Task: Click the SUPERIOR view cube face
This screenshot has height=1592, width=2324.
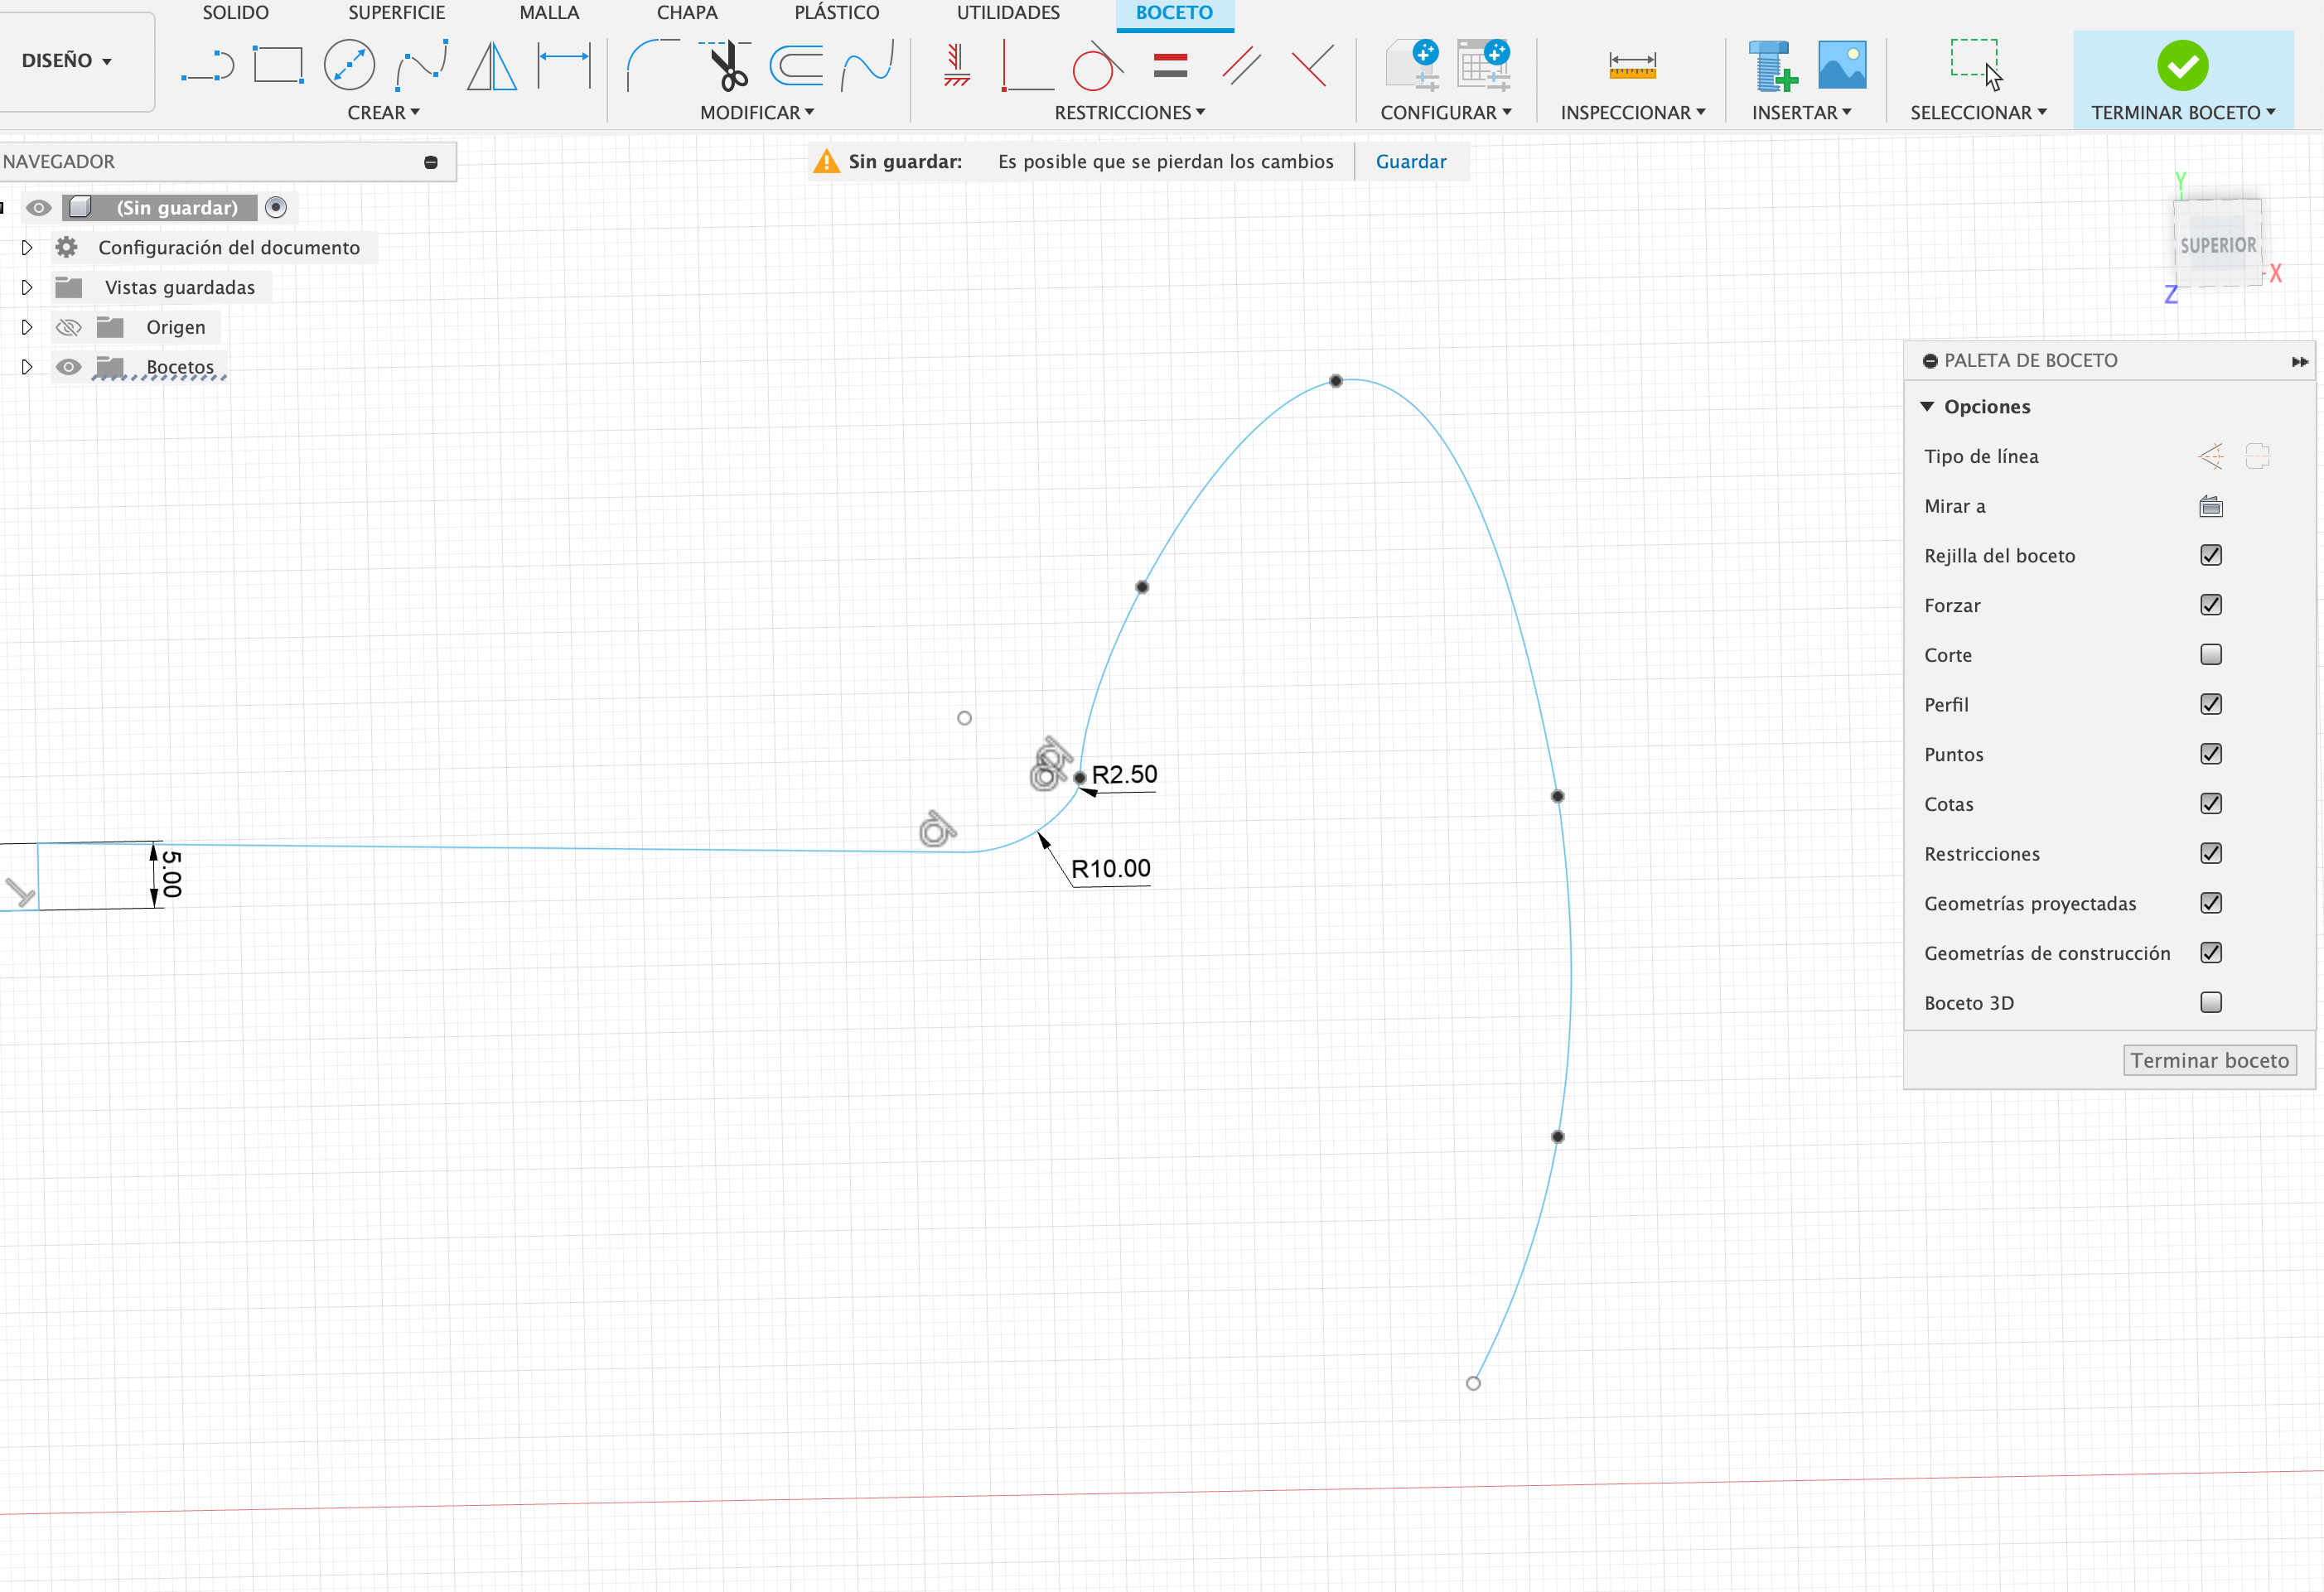Action: tap(2217, 245)
